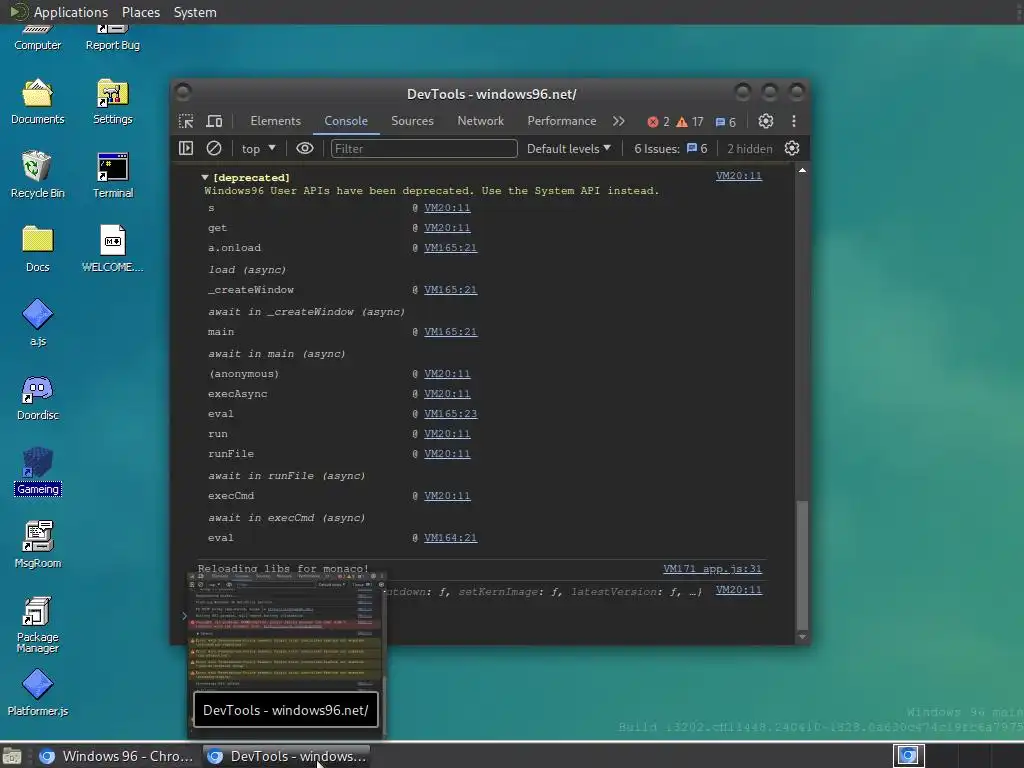Screen dimensions: 1024x768
Task: Open the Report Bug desktop icon
Action: click(112, 38)
